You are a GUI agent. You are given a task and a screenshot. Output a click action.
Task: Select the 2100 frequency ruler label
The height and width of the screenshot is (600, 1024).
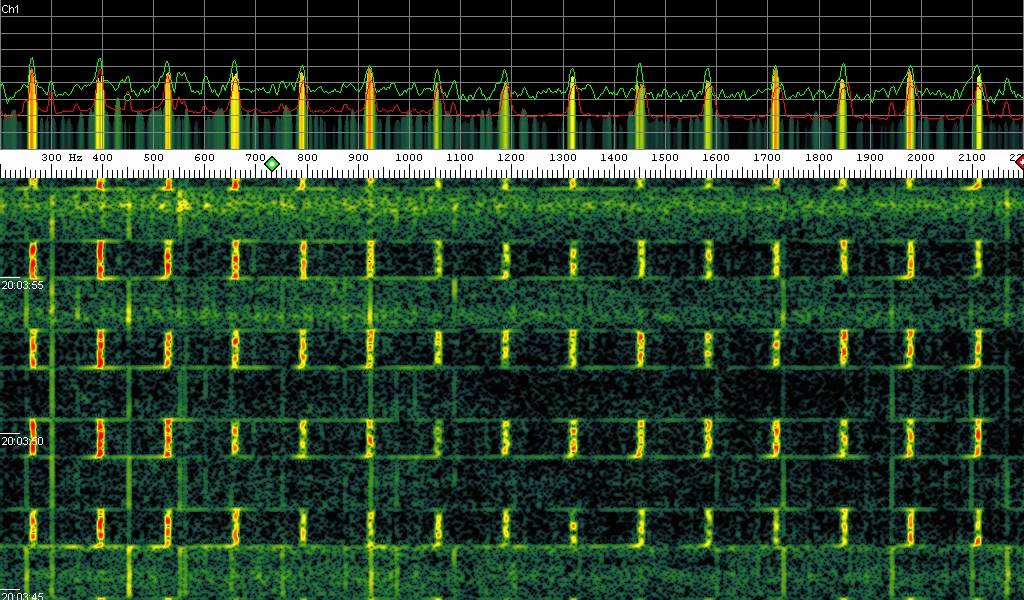(x=972, y=157)
